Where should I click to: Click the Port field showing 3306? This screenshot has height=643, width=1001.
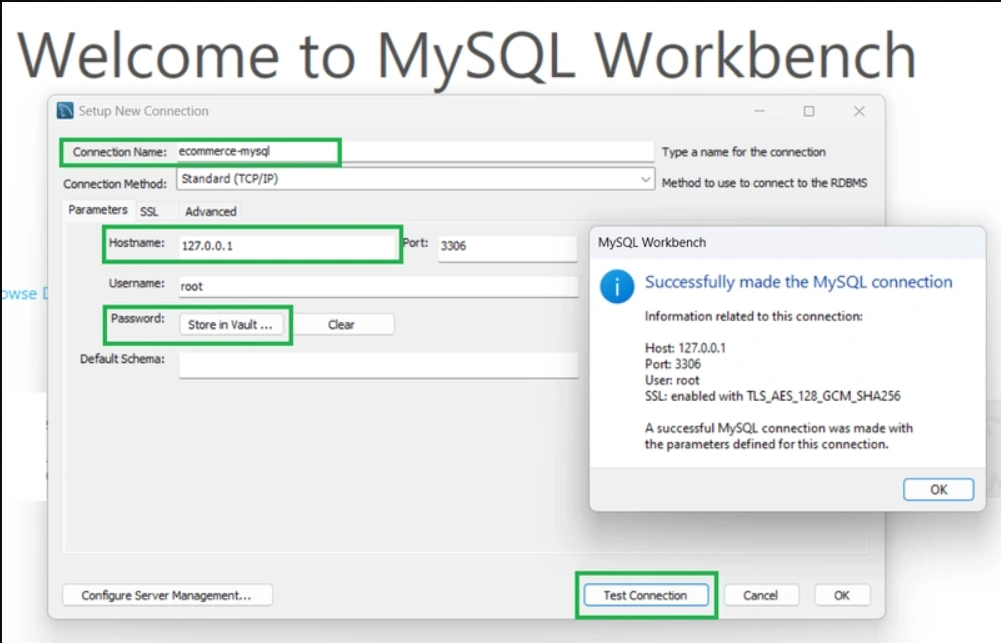click(508, 246)
